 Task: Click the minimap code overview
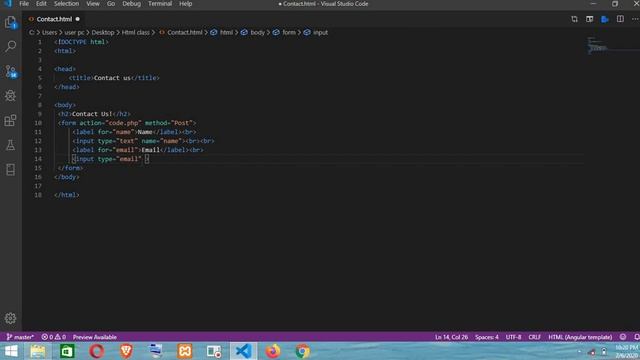598,46
